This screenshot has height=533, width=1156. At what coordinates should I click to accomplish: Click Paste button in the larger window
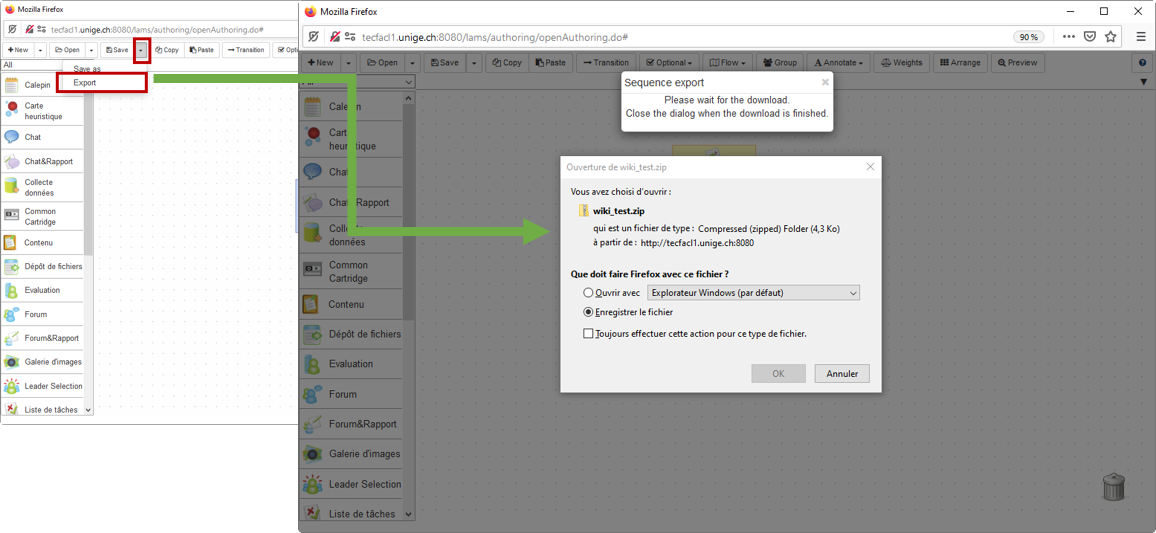tap(549, 63)
